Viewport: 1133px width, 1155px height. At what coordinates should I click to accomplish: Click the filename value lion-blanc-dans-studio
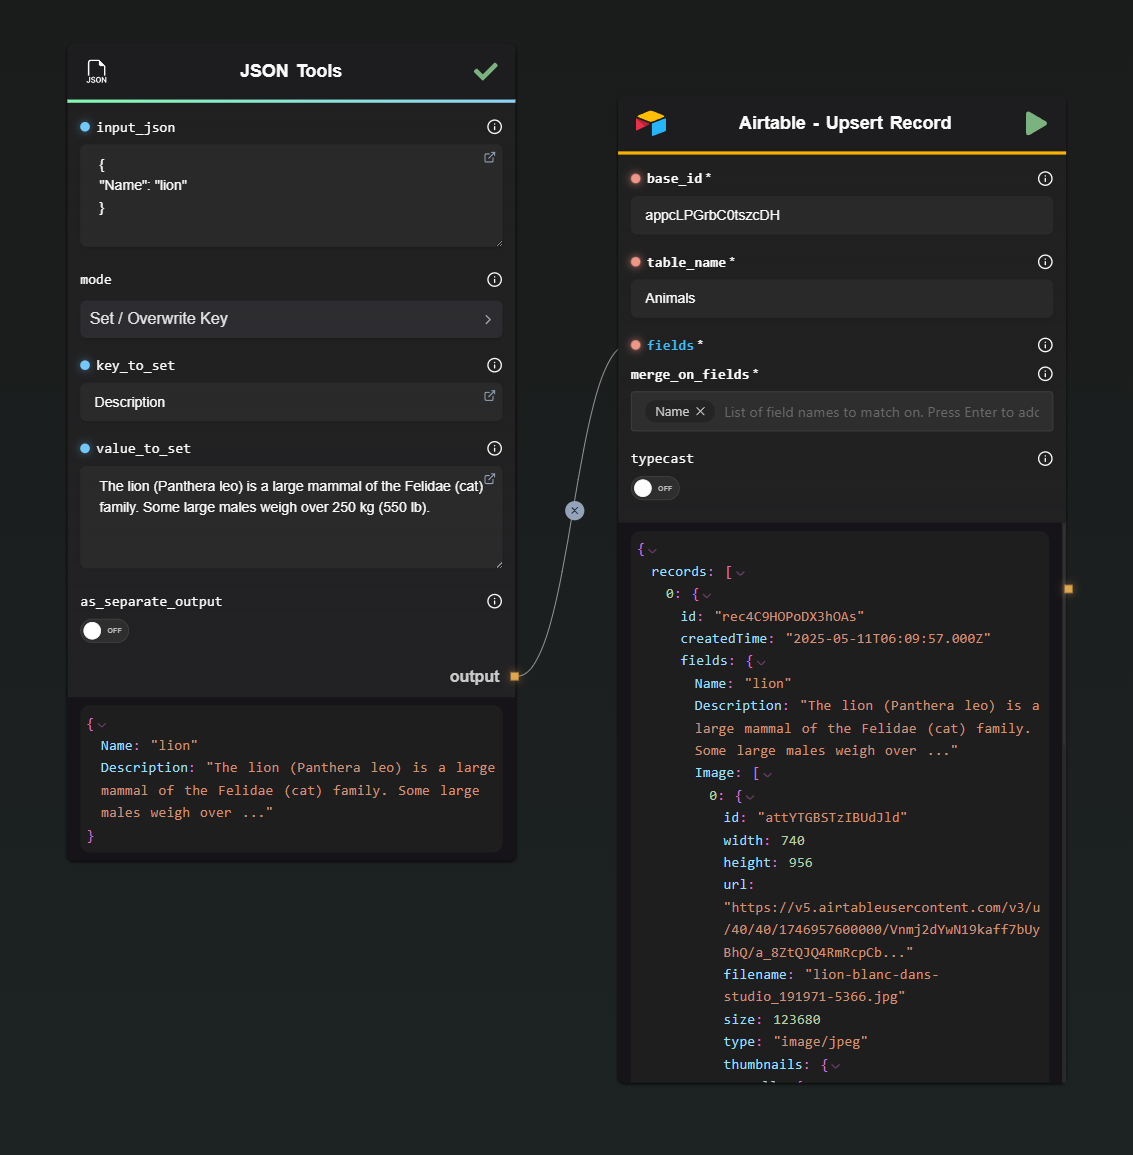coord(831,986)
